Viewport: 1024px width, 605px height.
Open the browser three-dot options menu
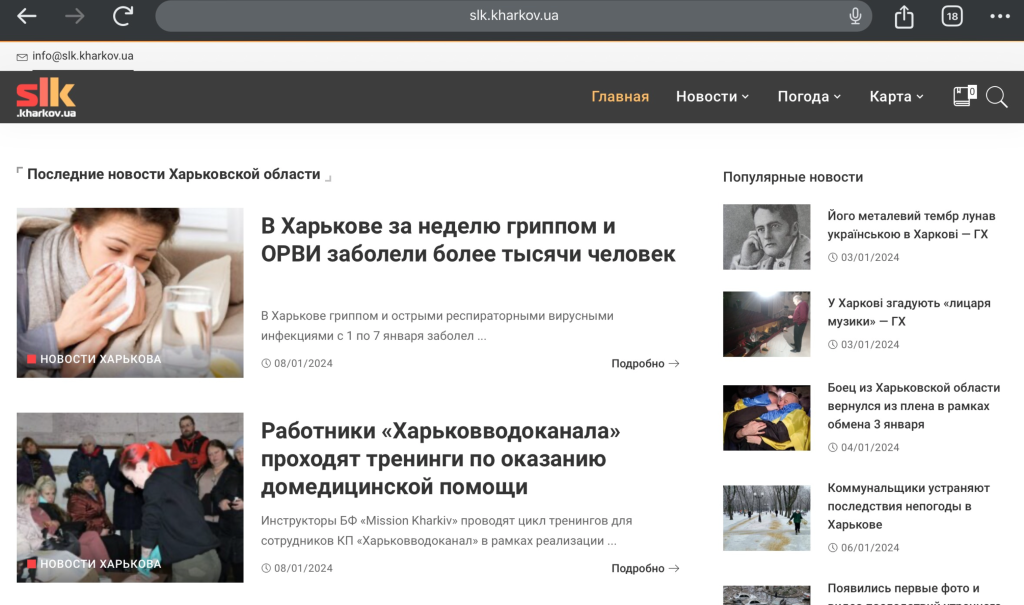999,16
